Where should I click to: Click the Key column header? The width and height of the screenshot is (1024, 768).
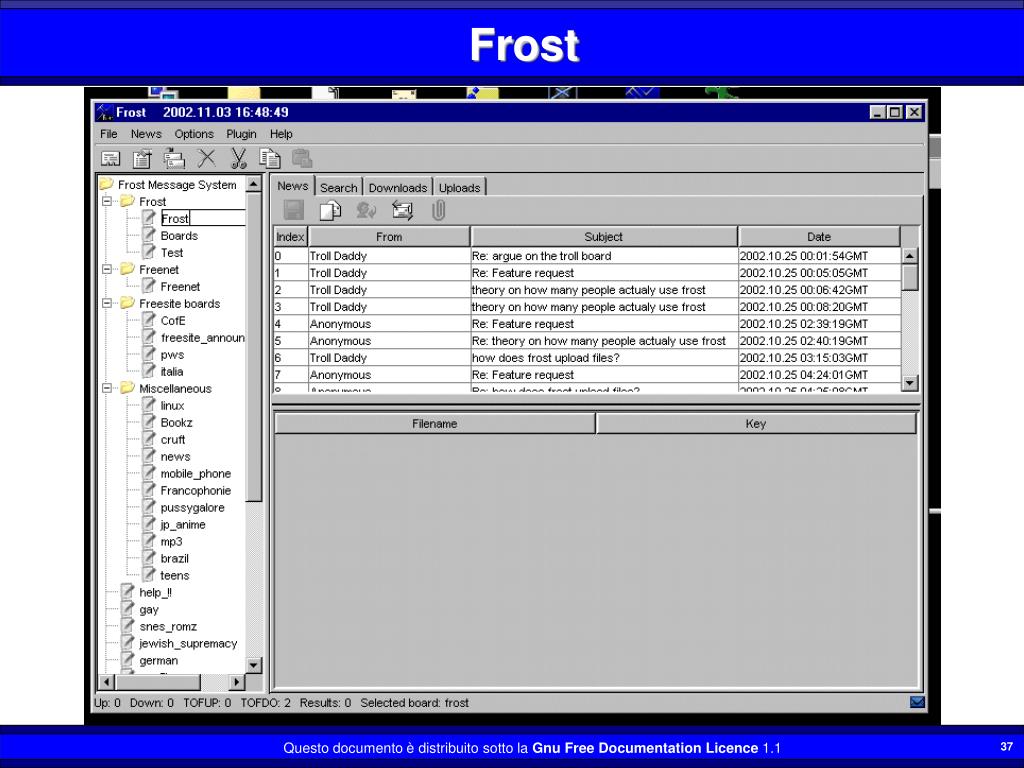(756, 424)
